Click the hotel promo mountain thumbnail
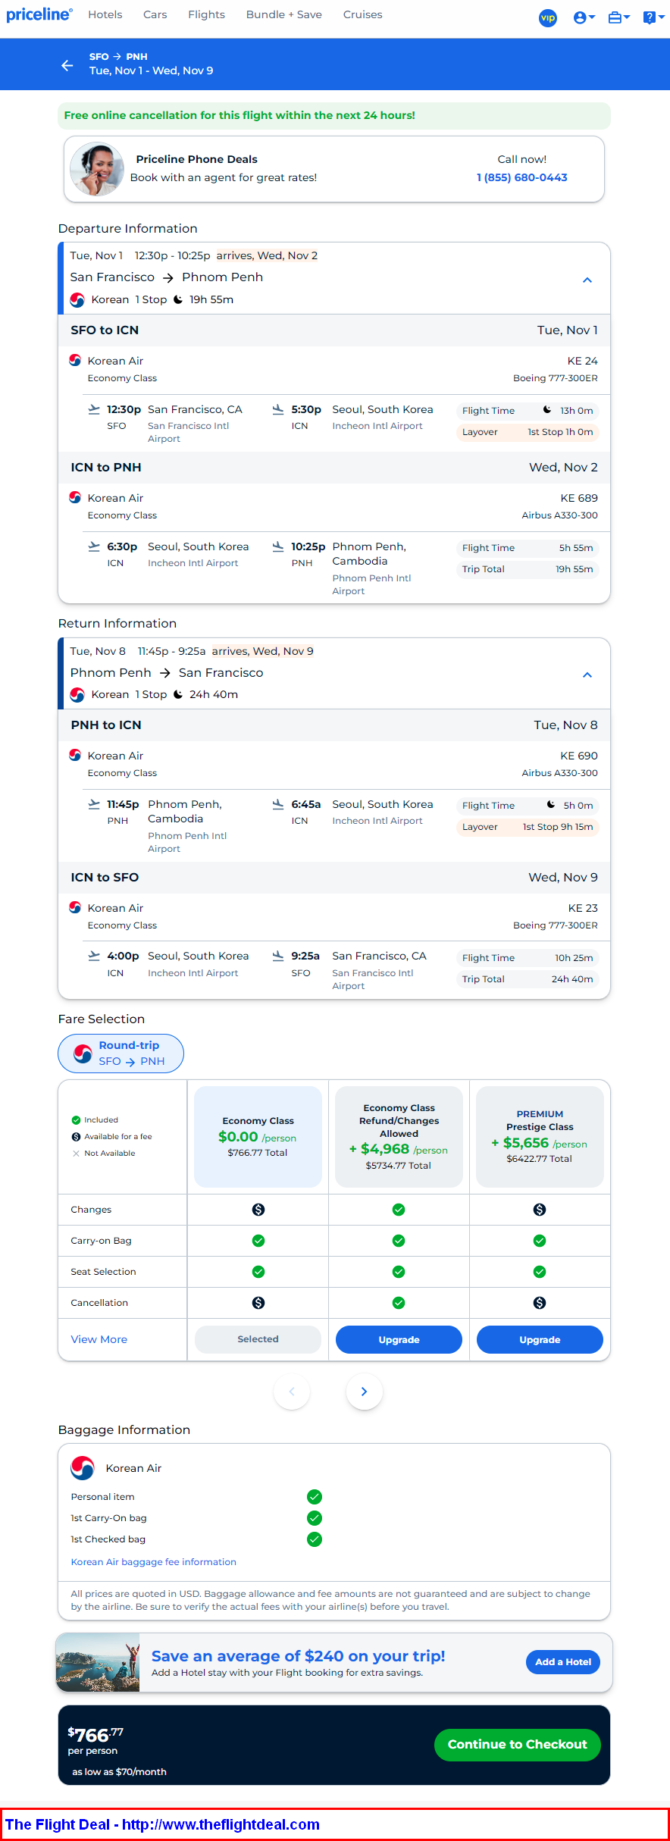This screenshot has width=670, height=1841. click(98, 1663)
